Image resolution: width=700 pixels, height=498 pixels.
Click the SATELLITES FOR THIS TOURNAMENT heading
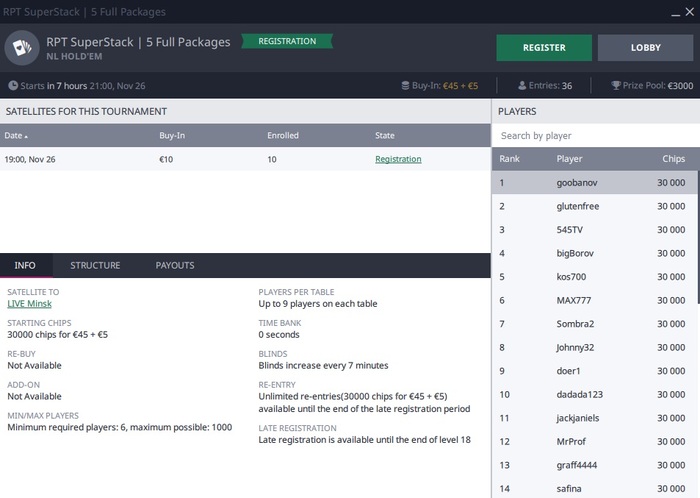[86, 112]
